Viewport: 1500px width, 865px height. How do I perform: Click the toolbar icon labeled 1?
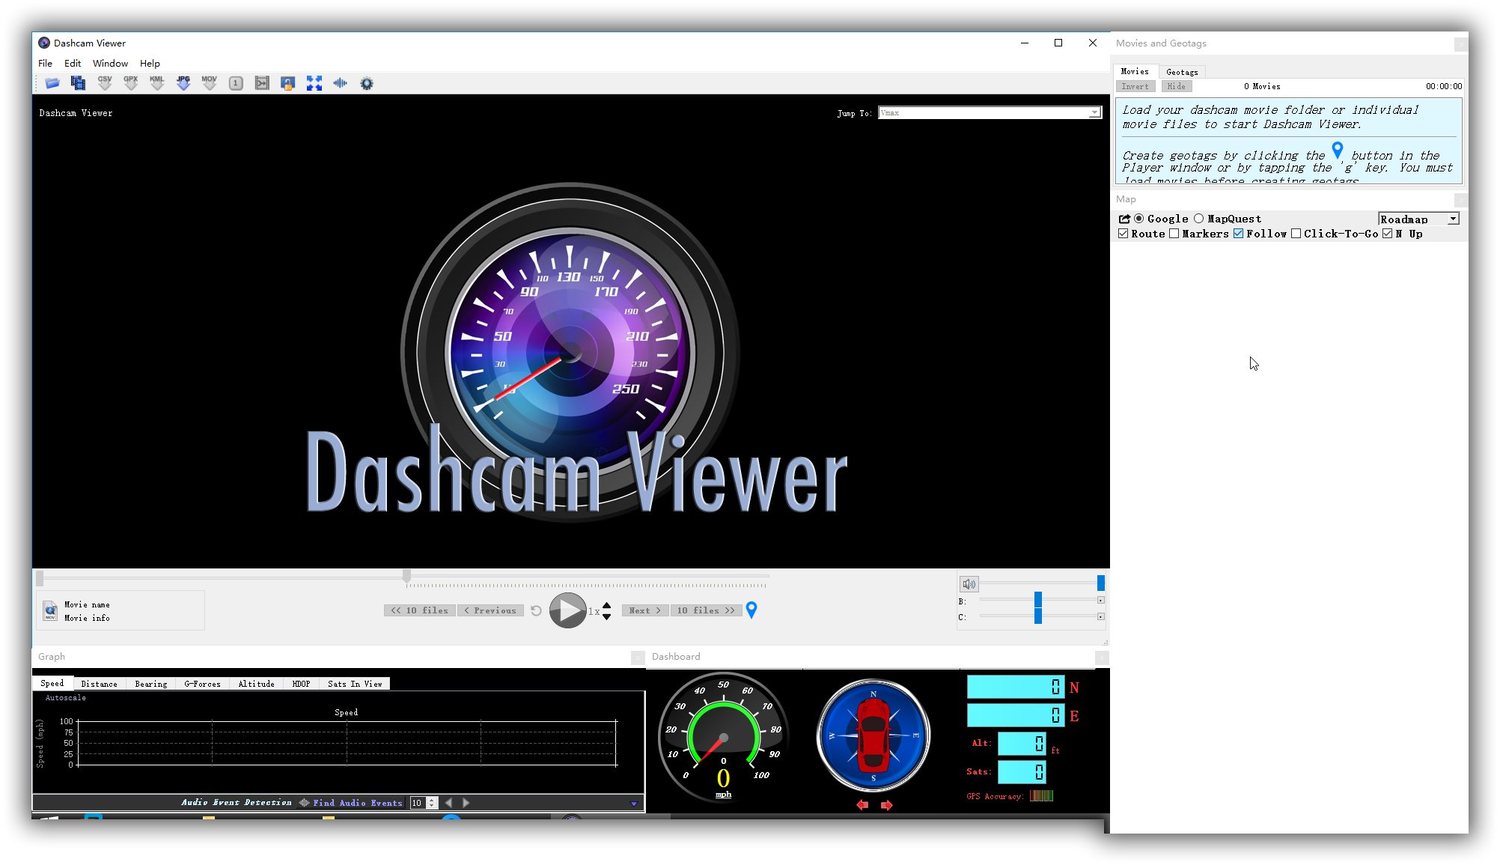point(236,83)
